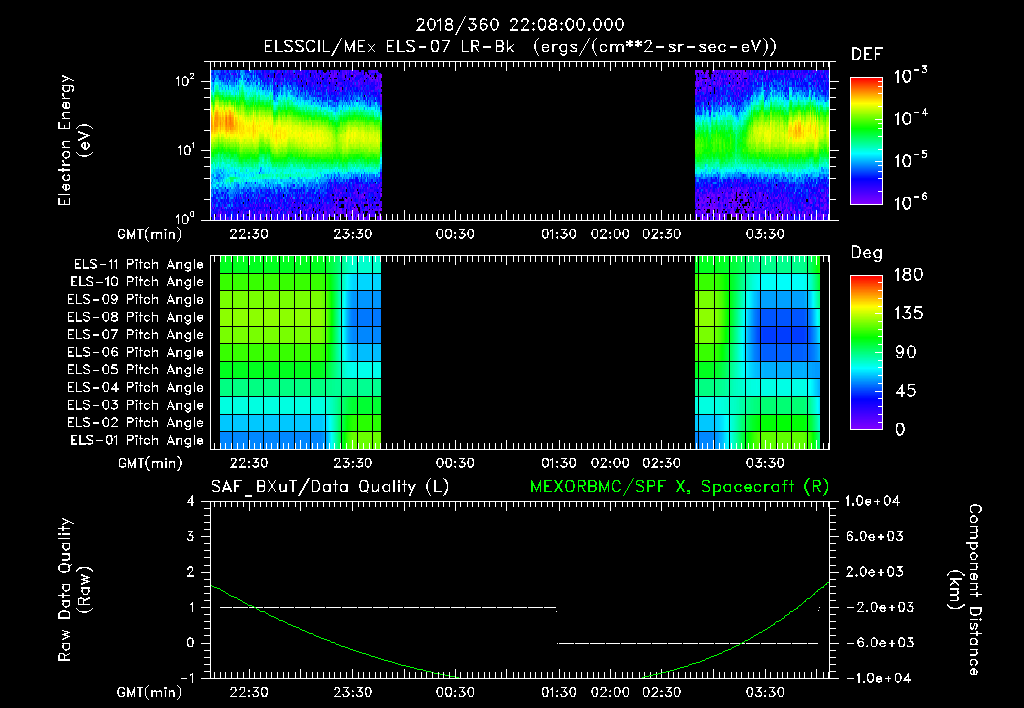1024x708 pixels.
Task: Select the ELS-01 Pitch Angle row label
Action: 136,440
